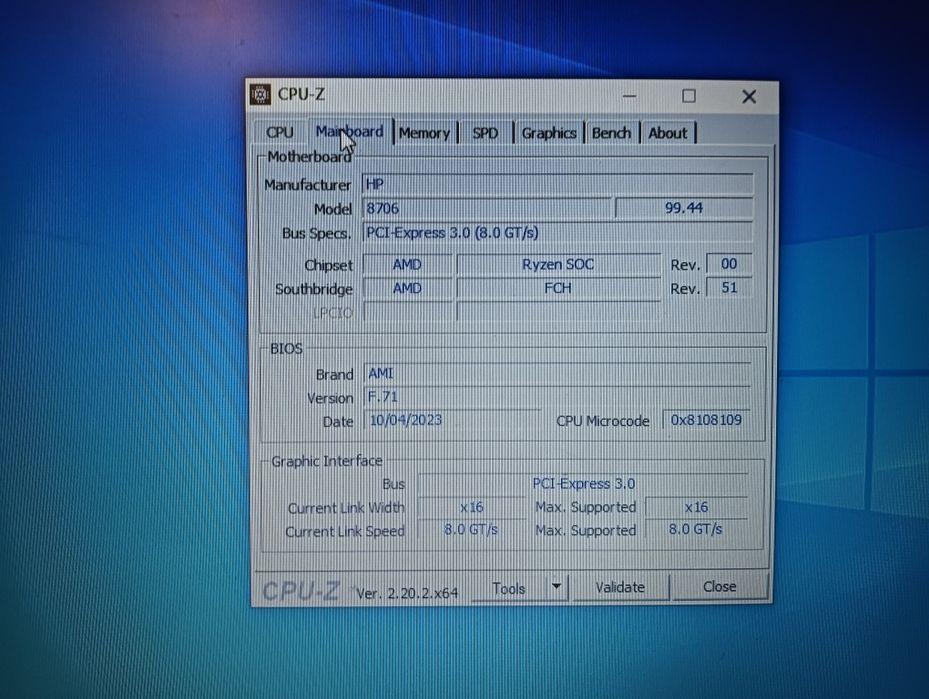Go to the Bench tab
929x699 pixels.
pyautogui.click(x=611, y=133)
